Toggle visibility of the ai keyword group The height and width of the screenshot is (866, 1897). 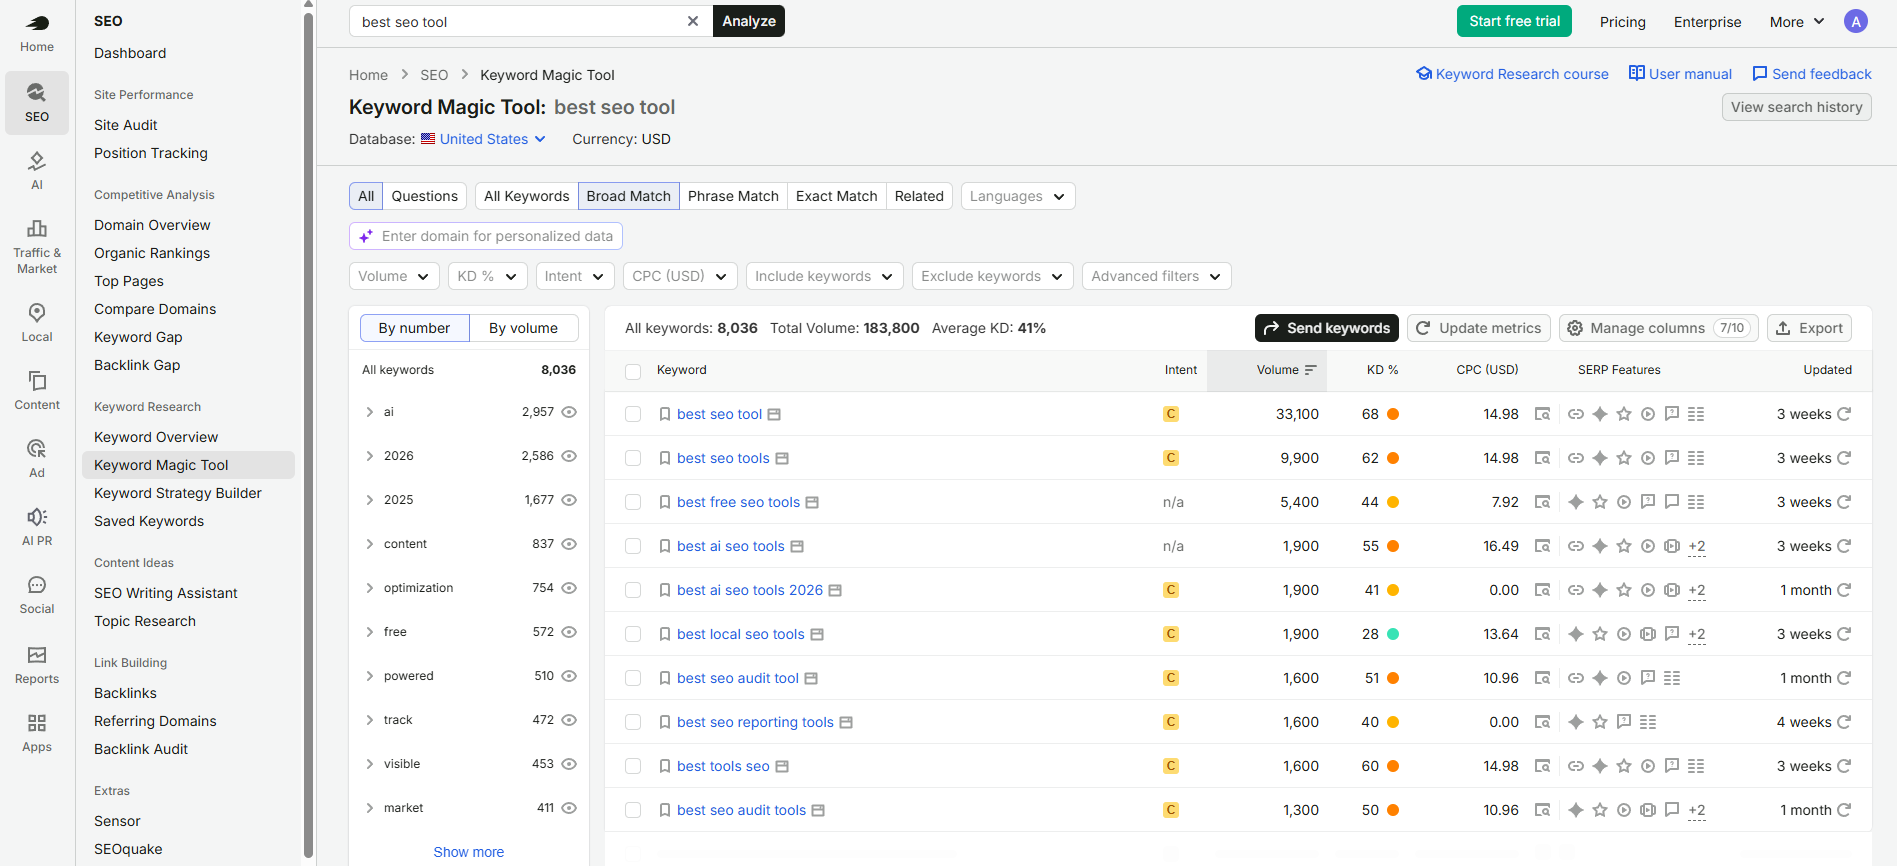click(x=569, y=412)
